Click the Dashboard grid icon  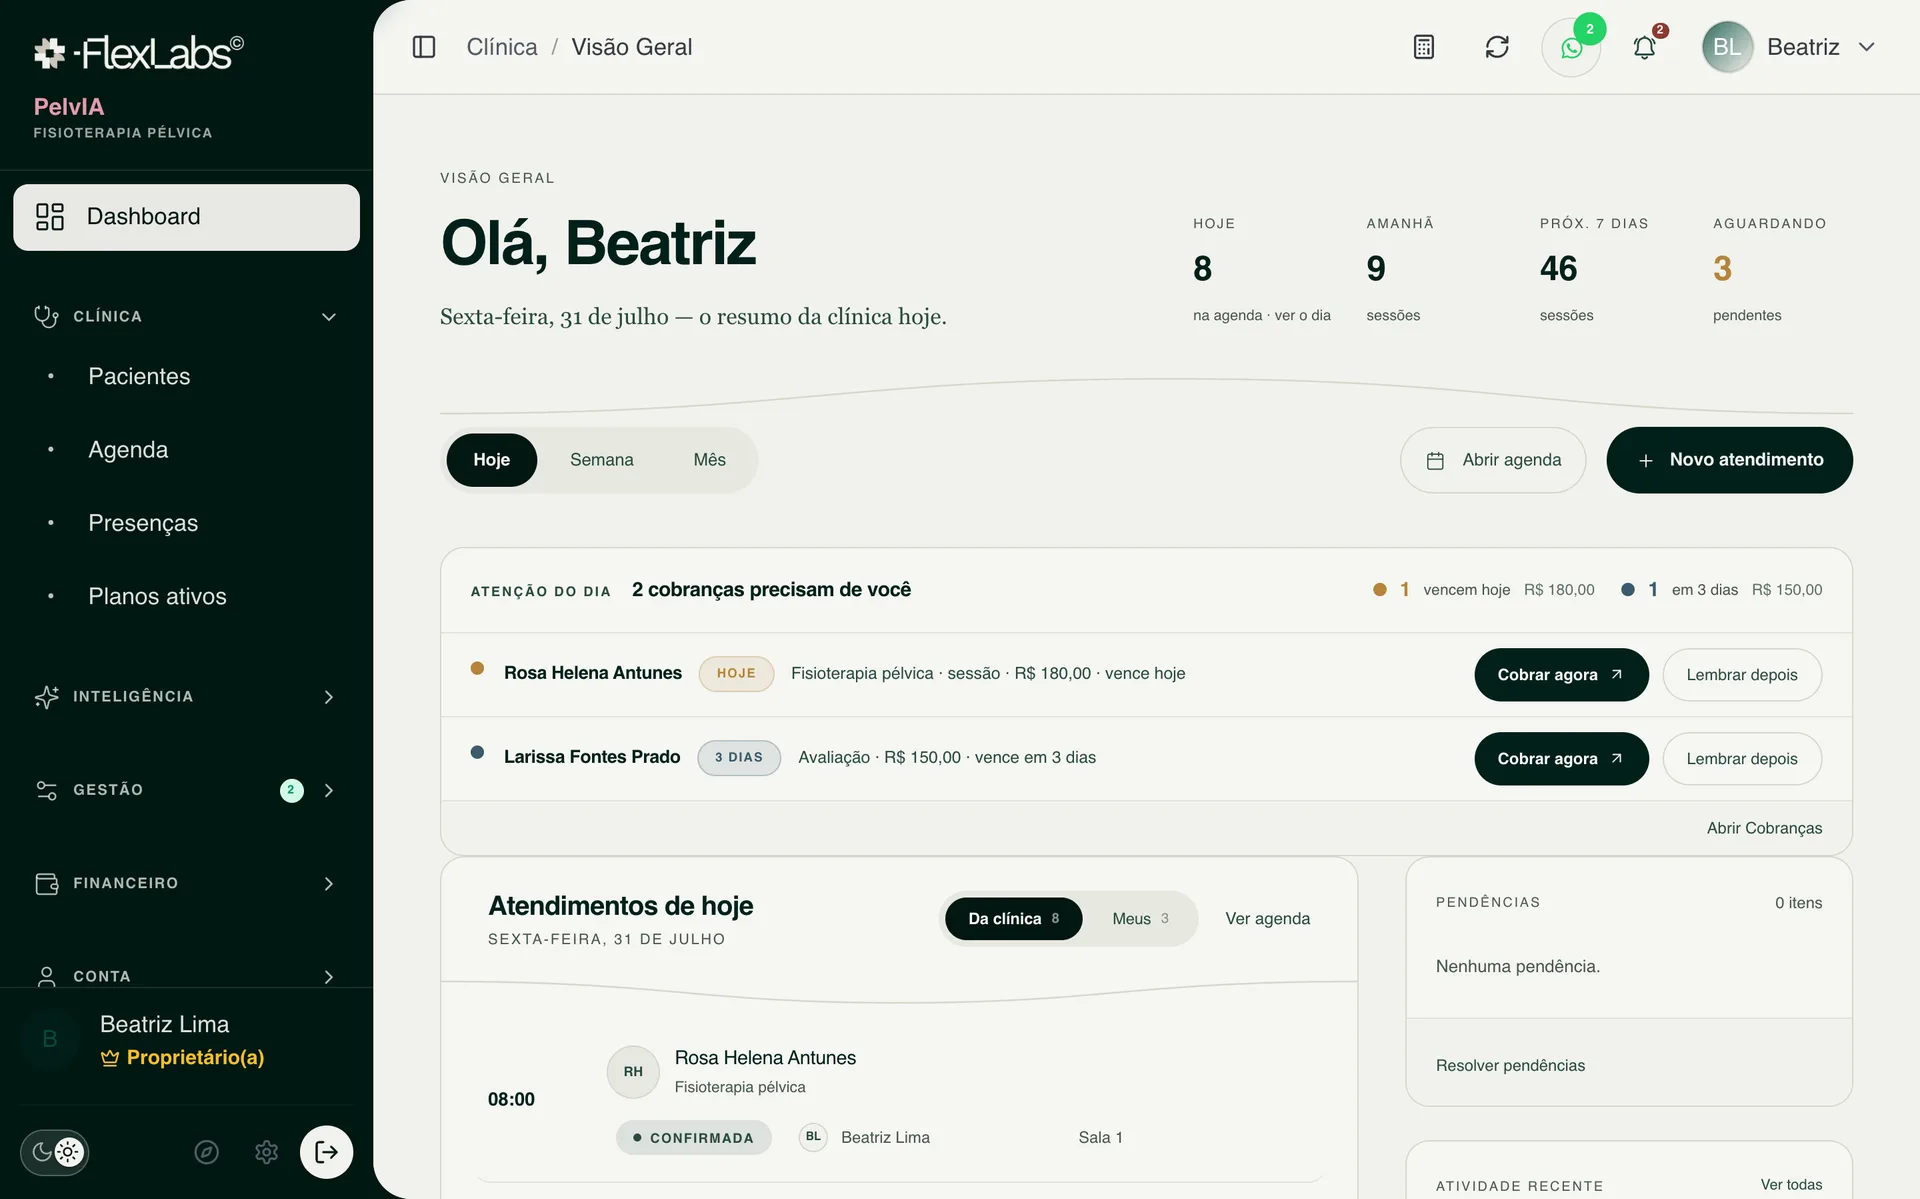click(50, 217)
